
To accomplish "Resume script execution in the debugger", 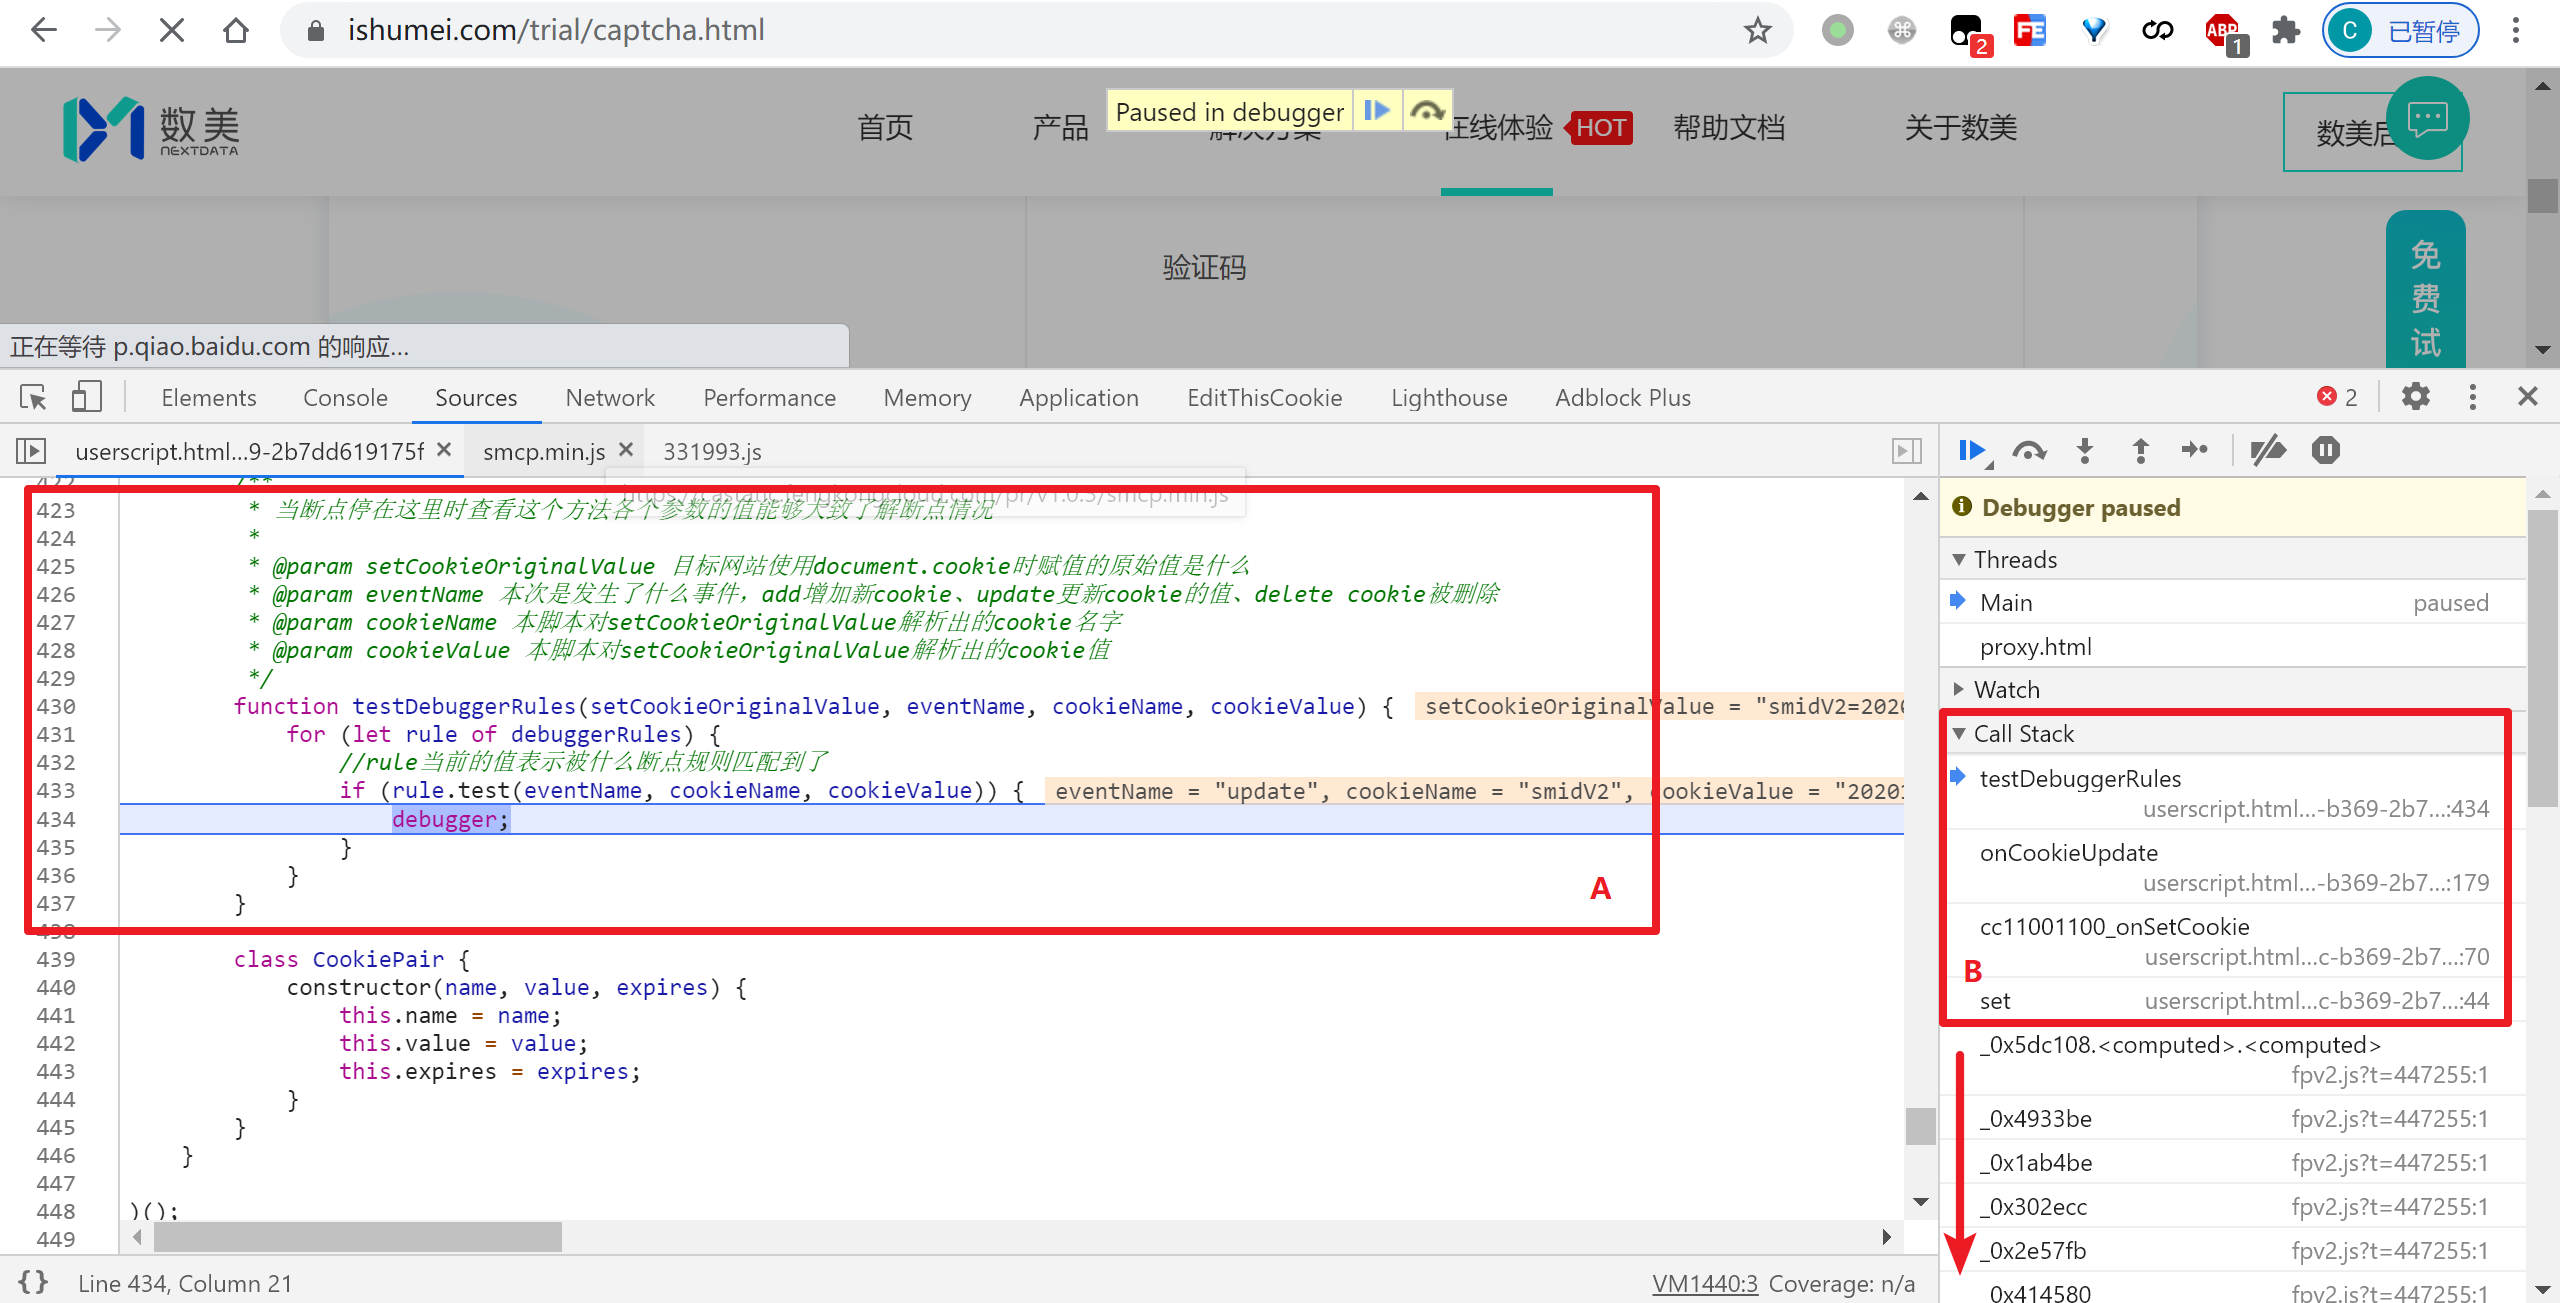I will [1971, 451].
